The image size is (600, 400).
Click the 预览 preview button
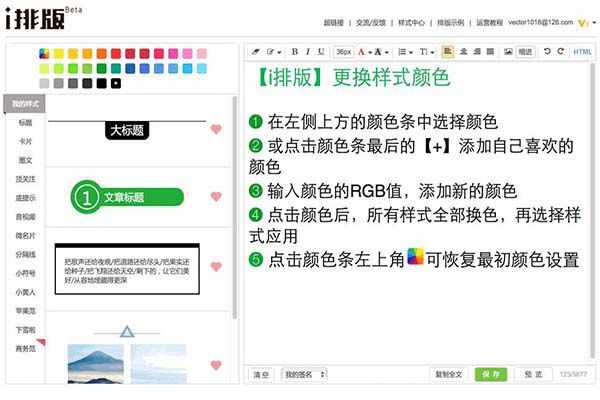click(x=533, y=374)
